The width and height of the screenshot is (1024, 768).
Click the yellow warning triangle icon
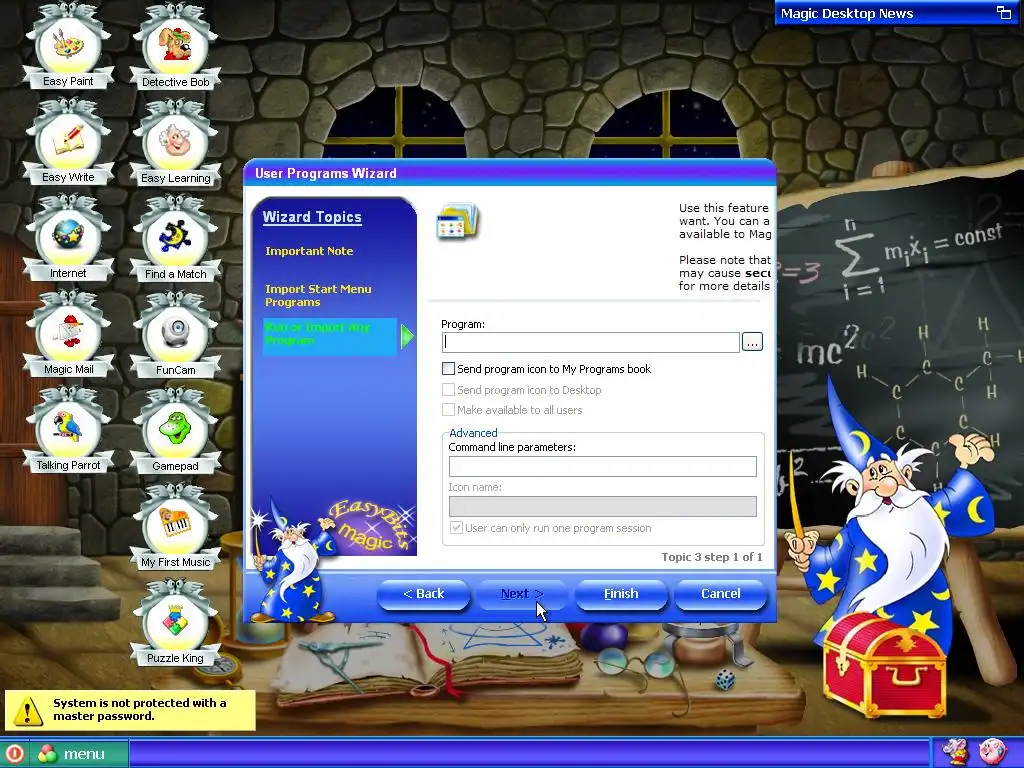coord(28,710)
